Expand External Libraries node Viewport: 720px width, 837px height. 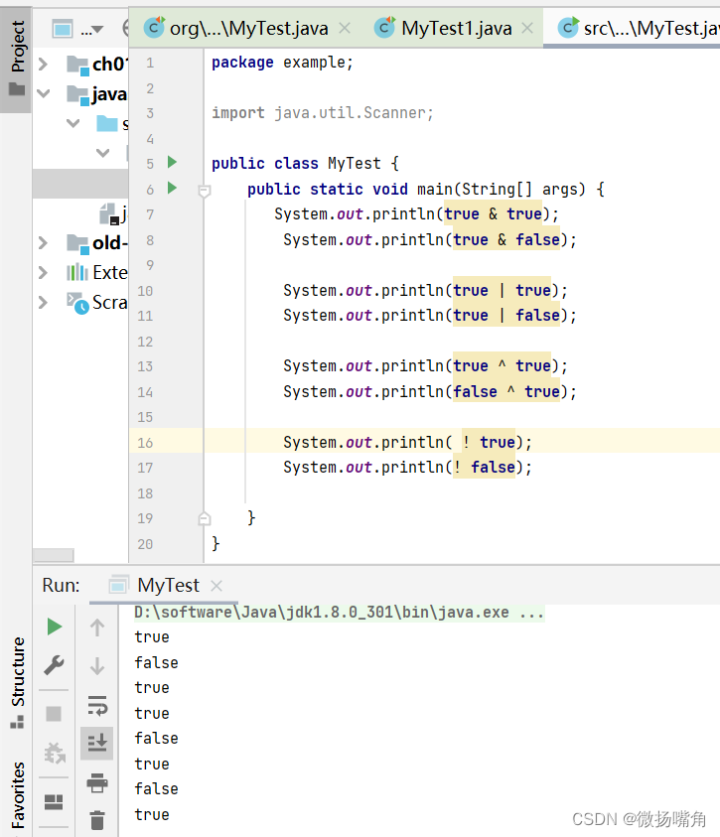click(43, 273)
